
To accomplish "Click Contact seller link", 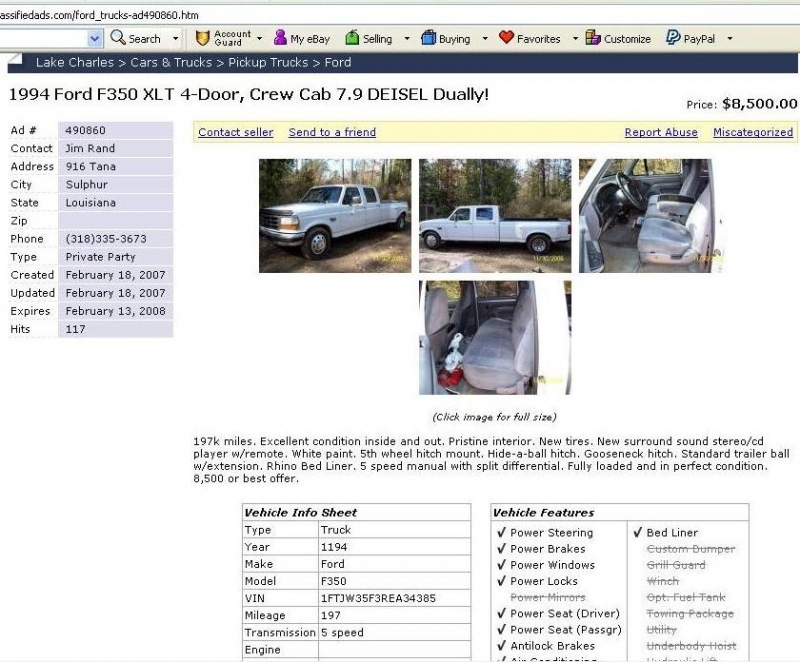I will (x=236, y=132).
